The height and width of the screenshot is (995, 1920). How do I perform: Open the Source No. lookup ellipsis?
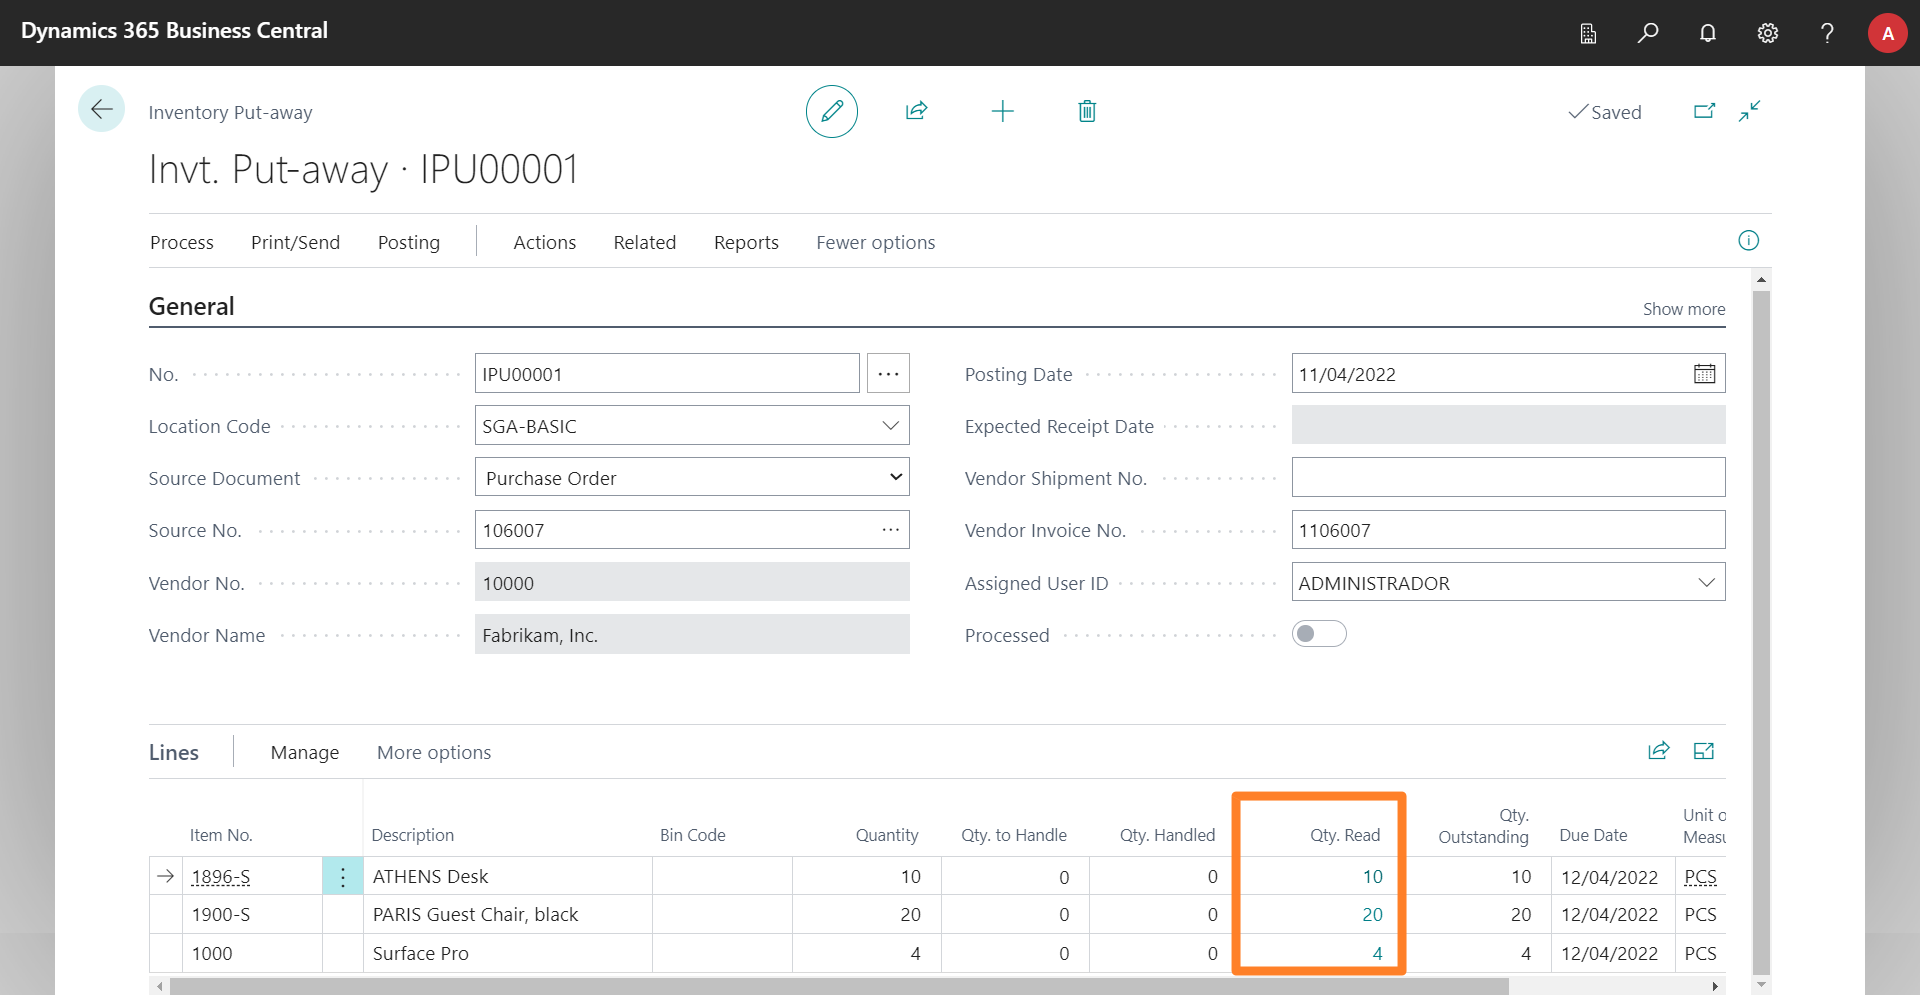pyautogui.click(x=890, y=530)
